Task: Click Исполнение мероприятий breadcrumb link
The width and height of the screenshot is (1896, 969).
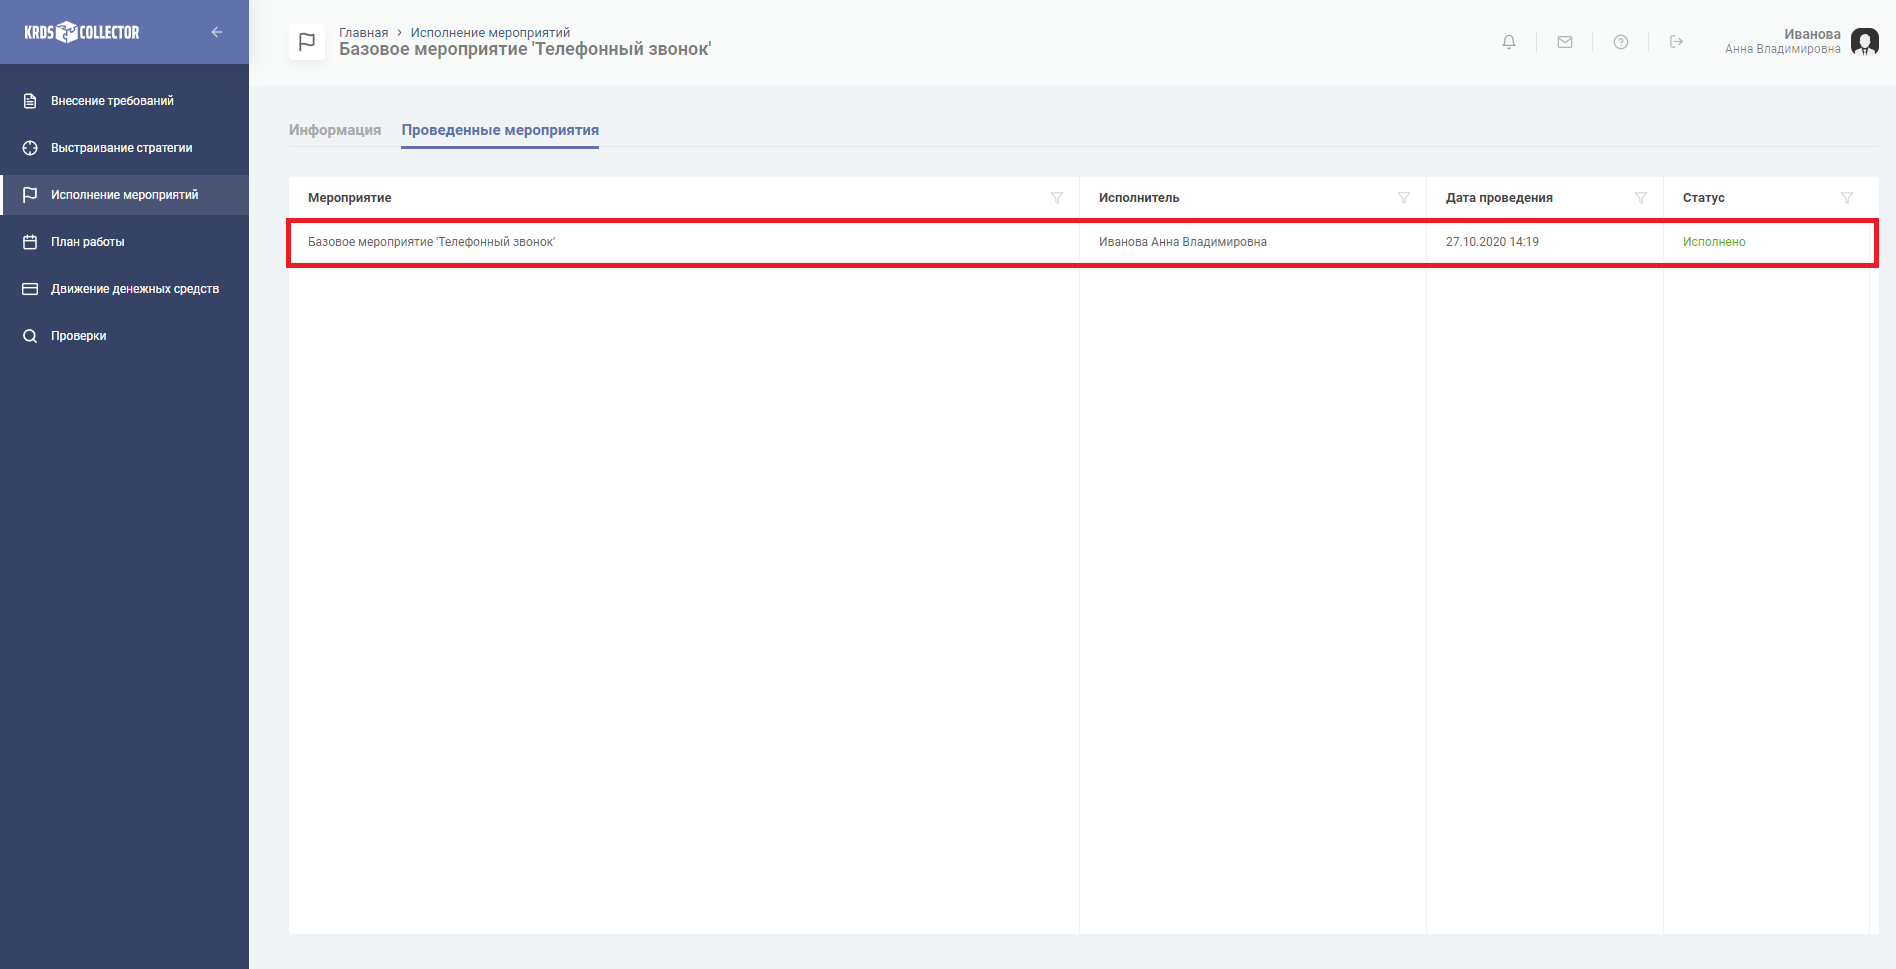Action: (490, 33)
